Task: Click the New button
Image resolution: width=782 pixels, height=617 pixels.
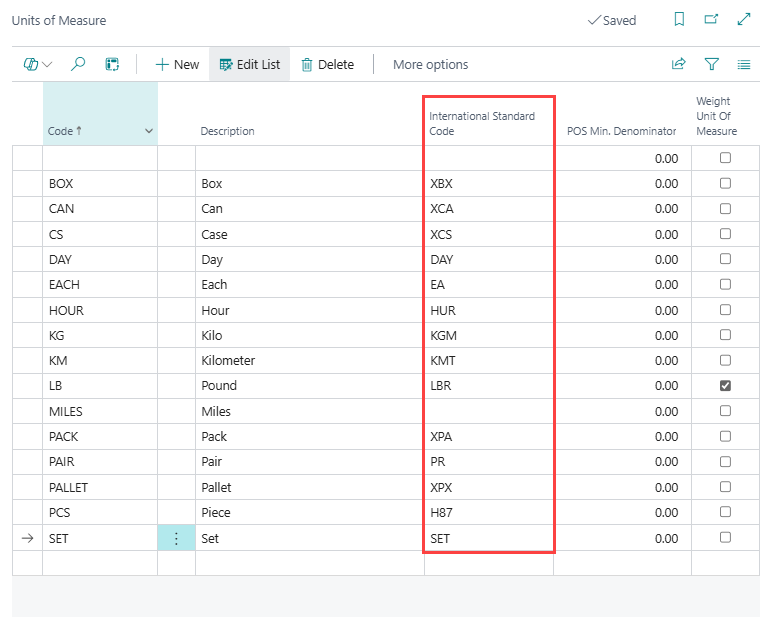Action: click(177, 64)
